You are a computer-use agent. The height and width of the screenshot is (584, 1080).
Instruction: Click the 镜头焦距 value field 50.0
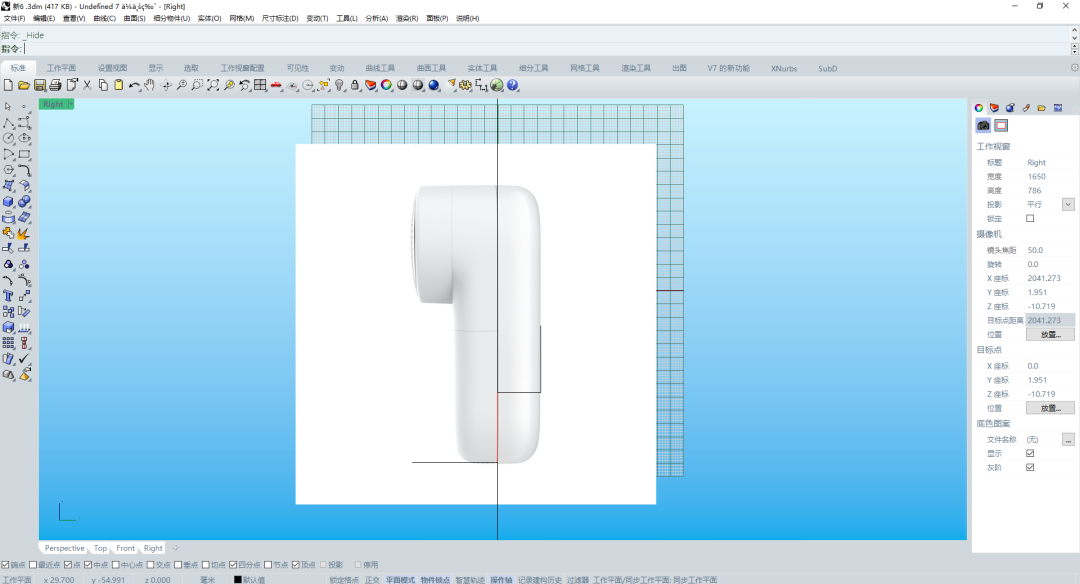[1035, 250]
